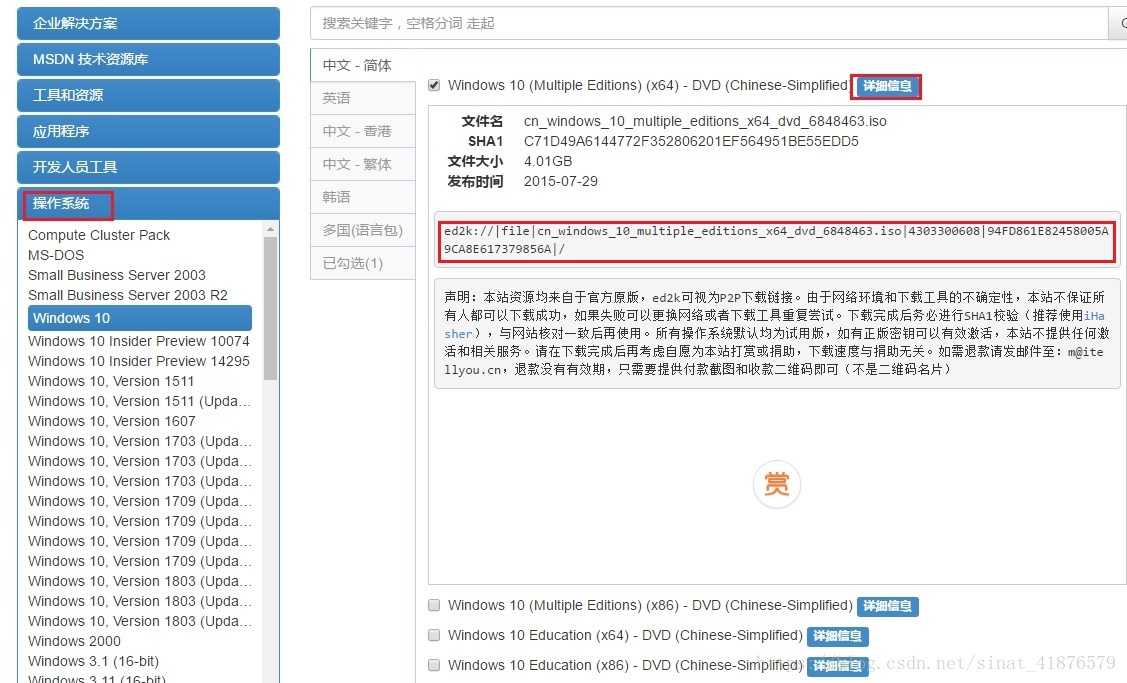Check Windows 10 Multiple Editions x86 checkbox

tap(434, 605)
